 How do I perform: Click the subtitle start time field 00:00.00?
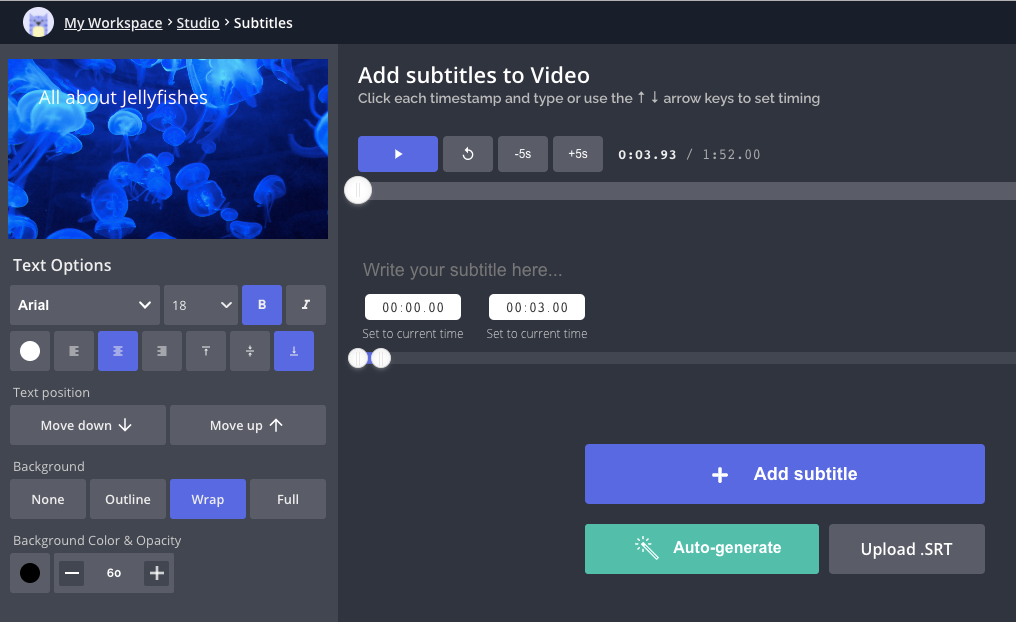[412, 307]
